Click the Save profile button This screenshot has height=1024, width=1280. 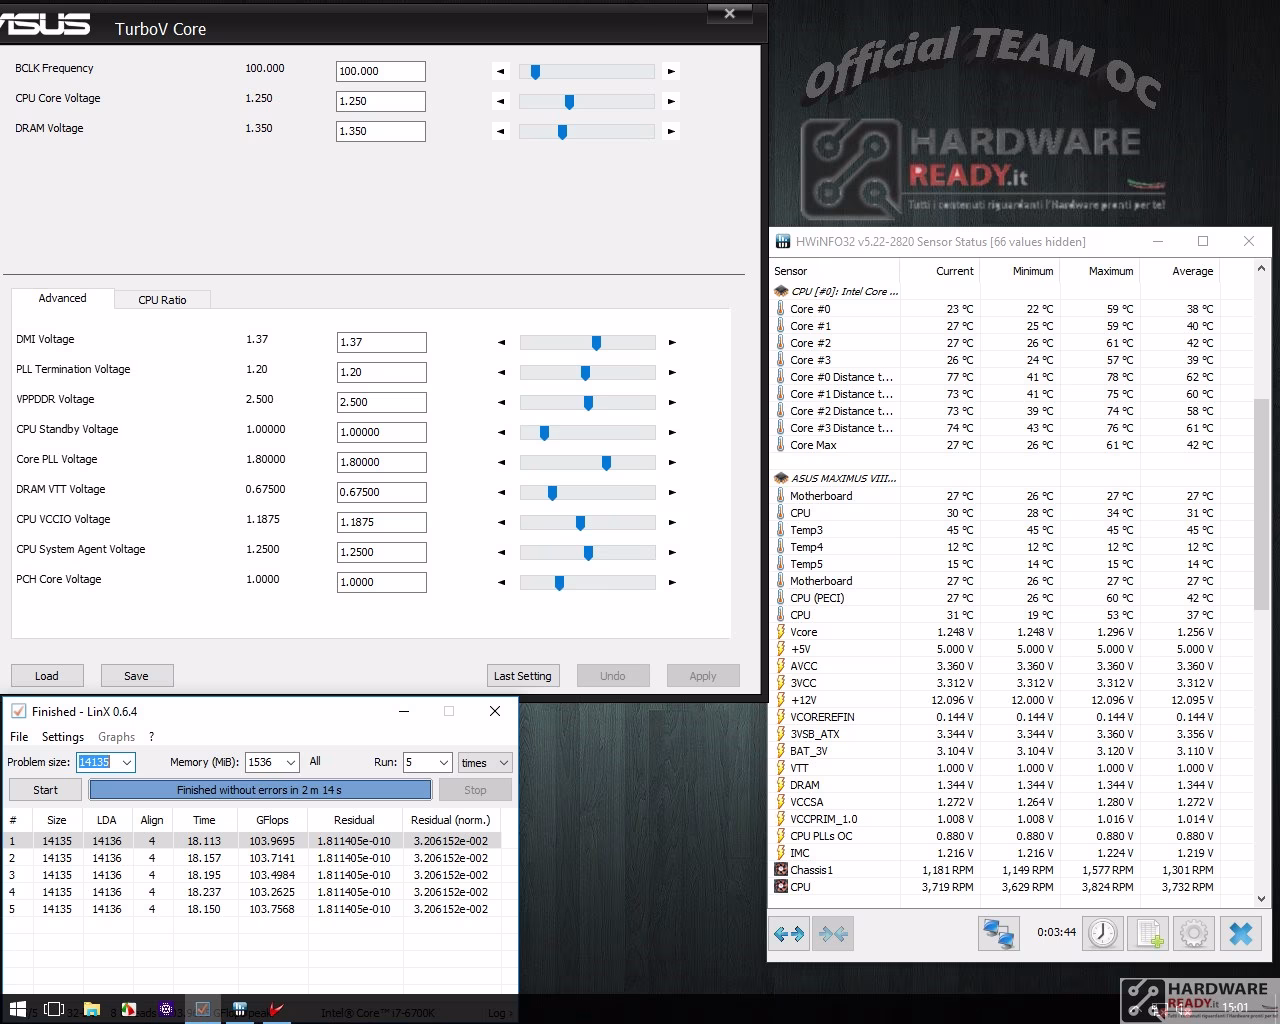click(x=137, y=676)
